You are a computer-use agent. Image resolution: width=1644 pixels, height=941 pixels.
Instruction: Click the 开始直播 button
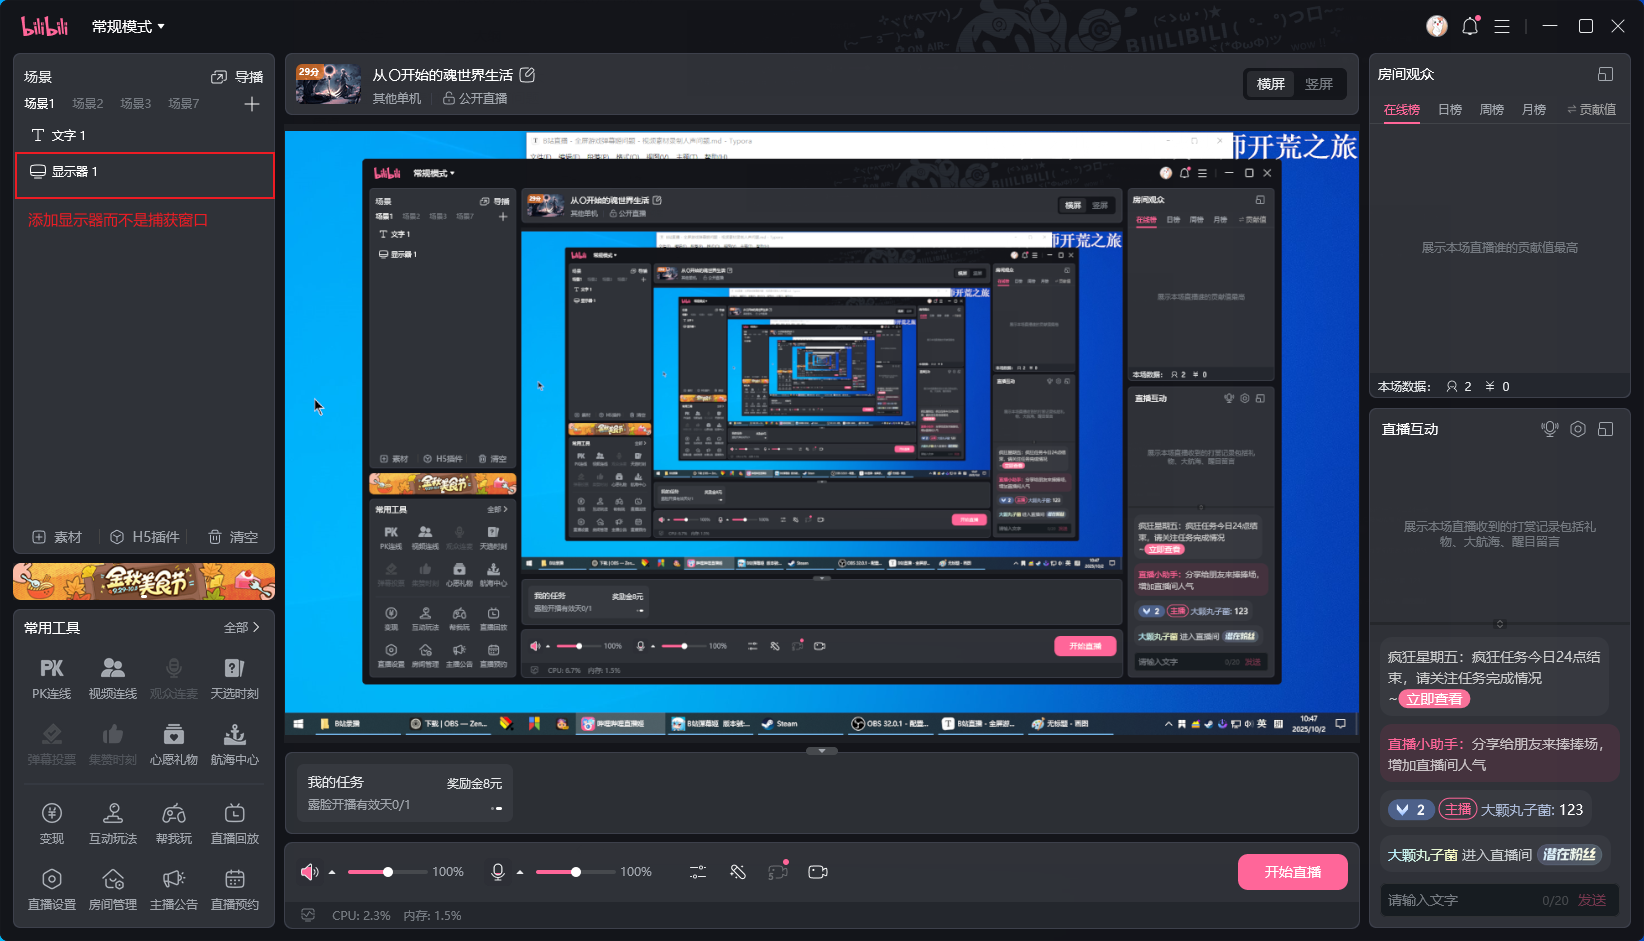tap(1292, 872)
